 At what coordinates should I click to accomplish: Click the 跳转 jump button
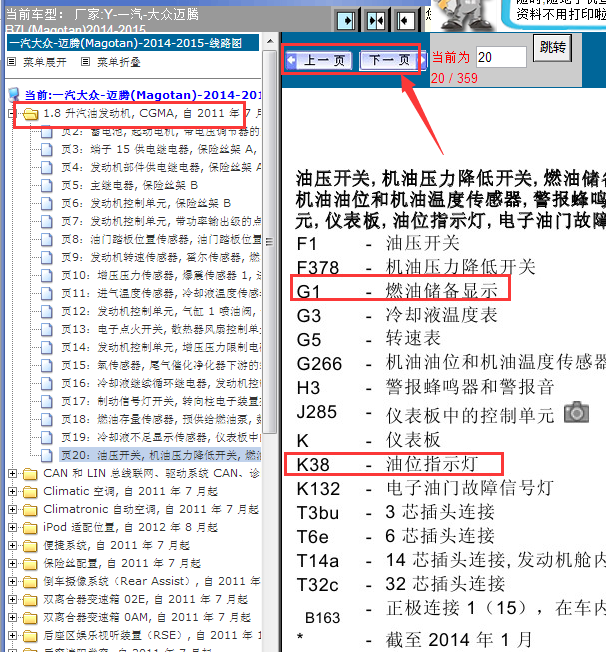click(552, 48)
